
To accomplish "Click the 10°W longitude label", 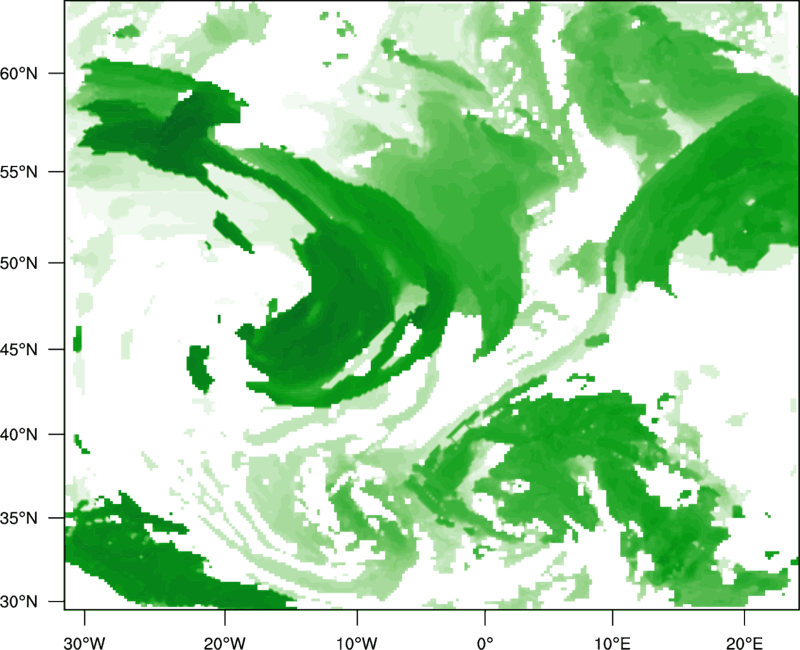I will [x=357, y=643].
